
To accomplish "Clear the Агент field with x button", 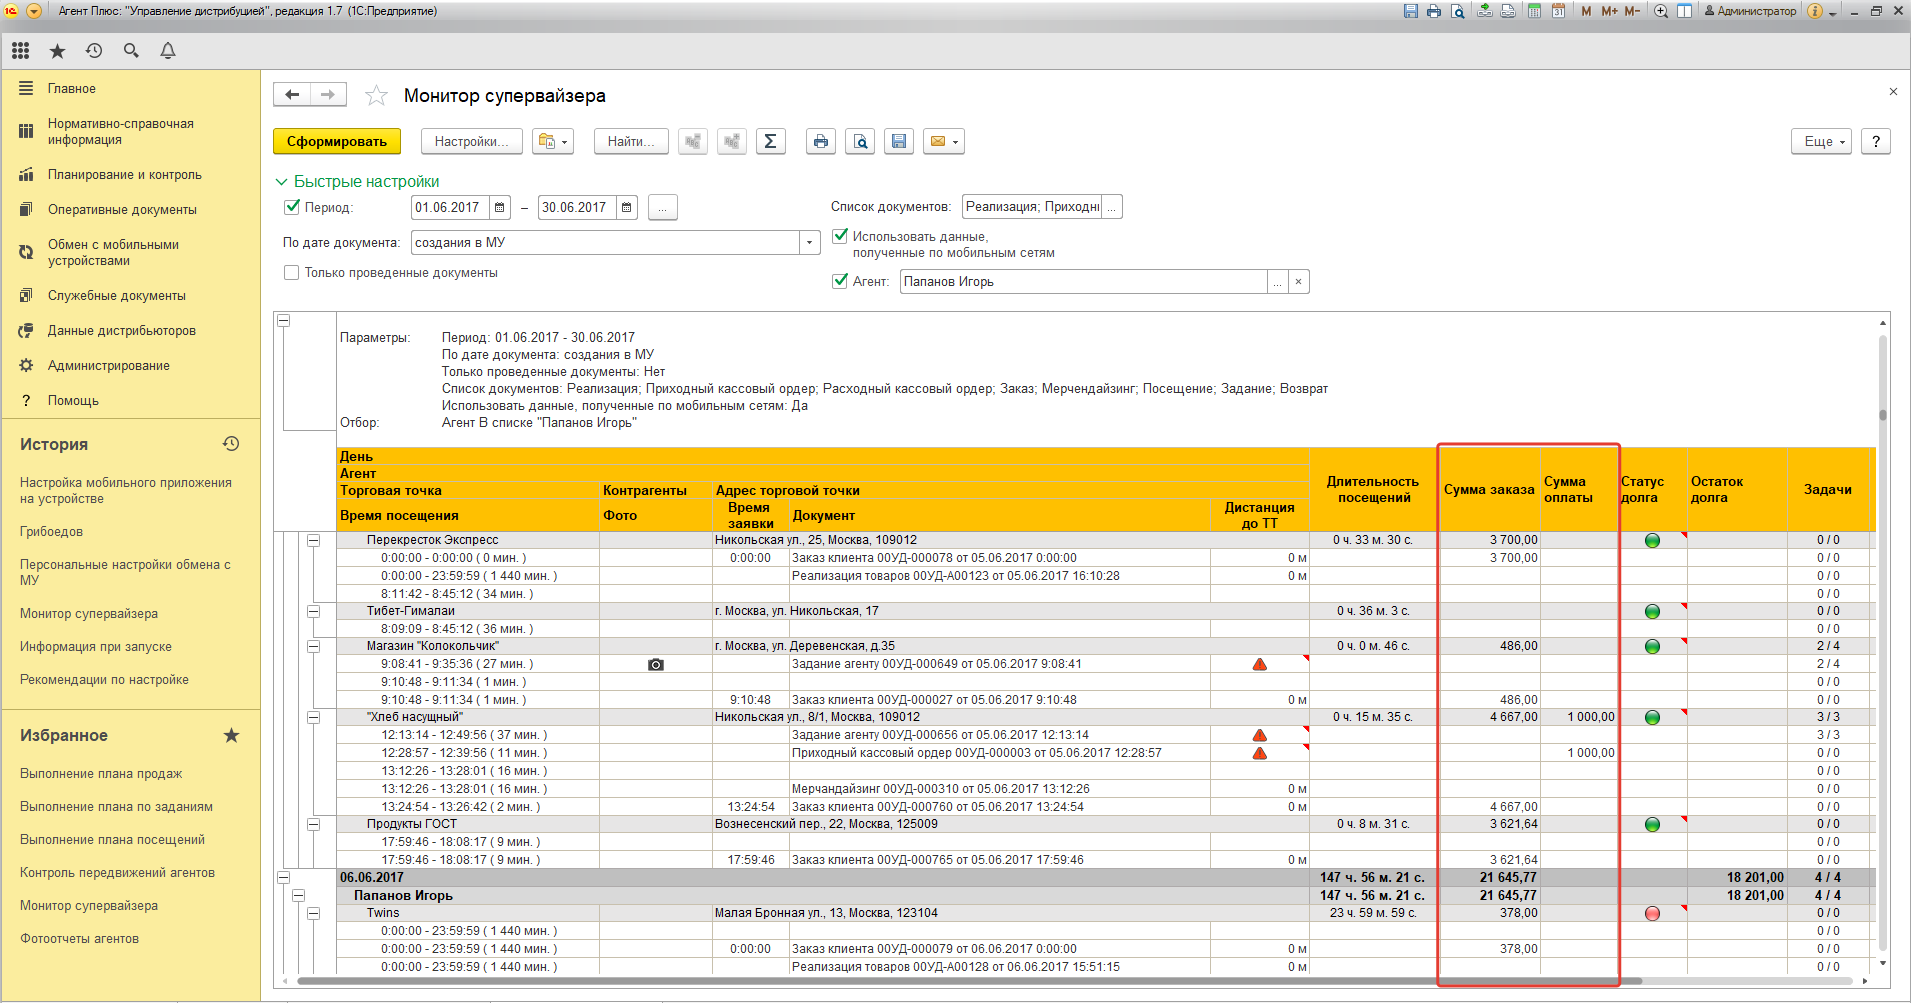I will [1298, 281].
